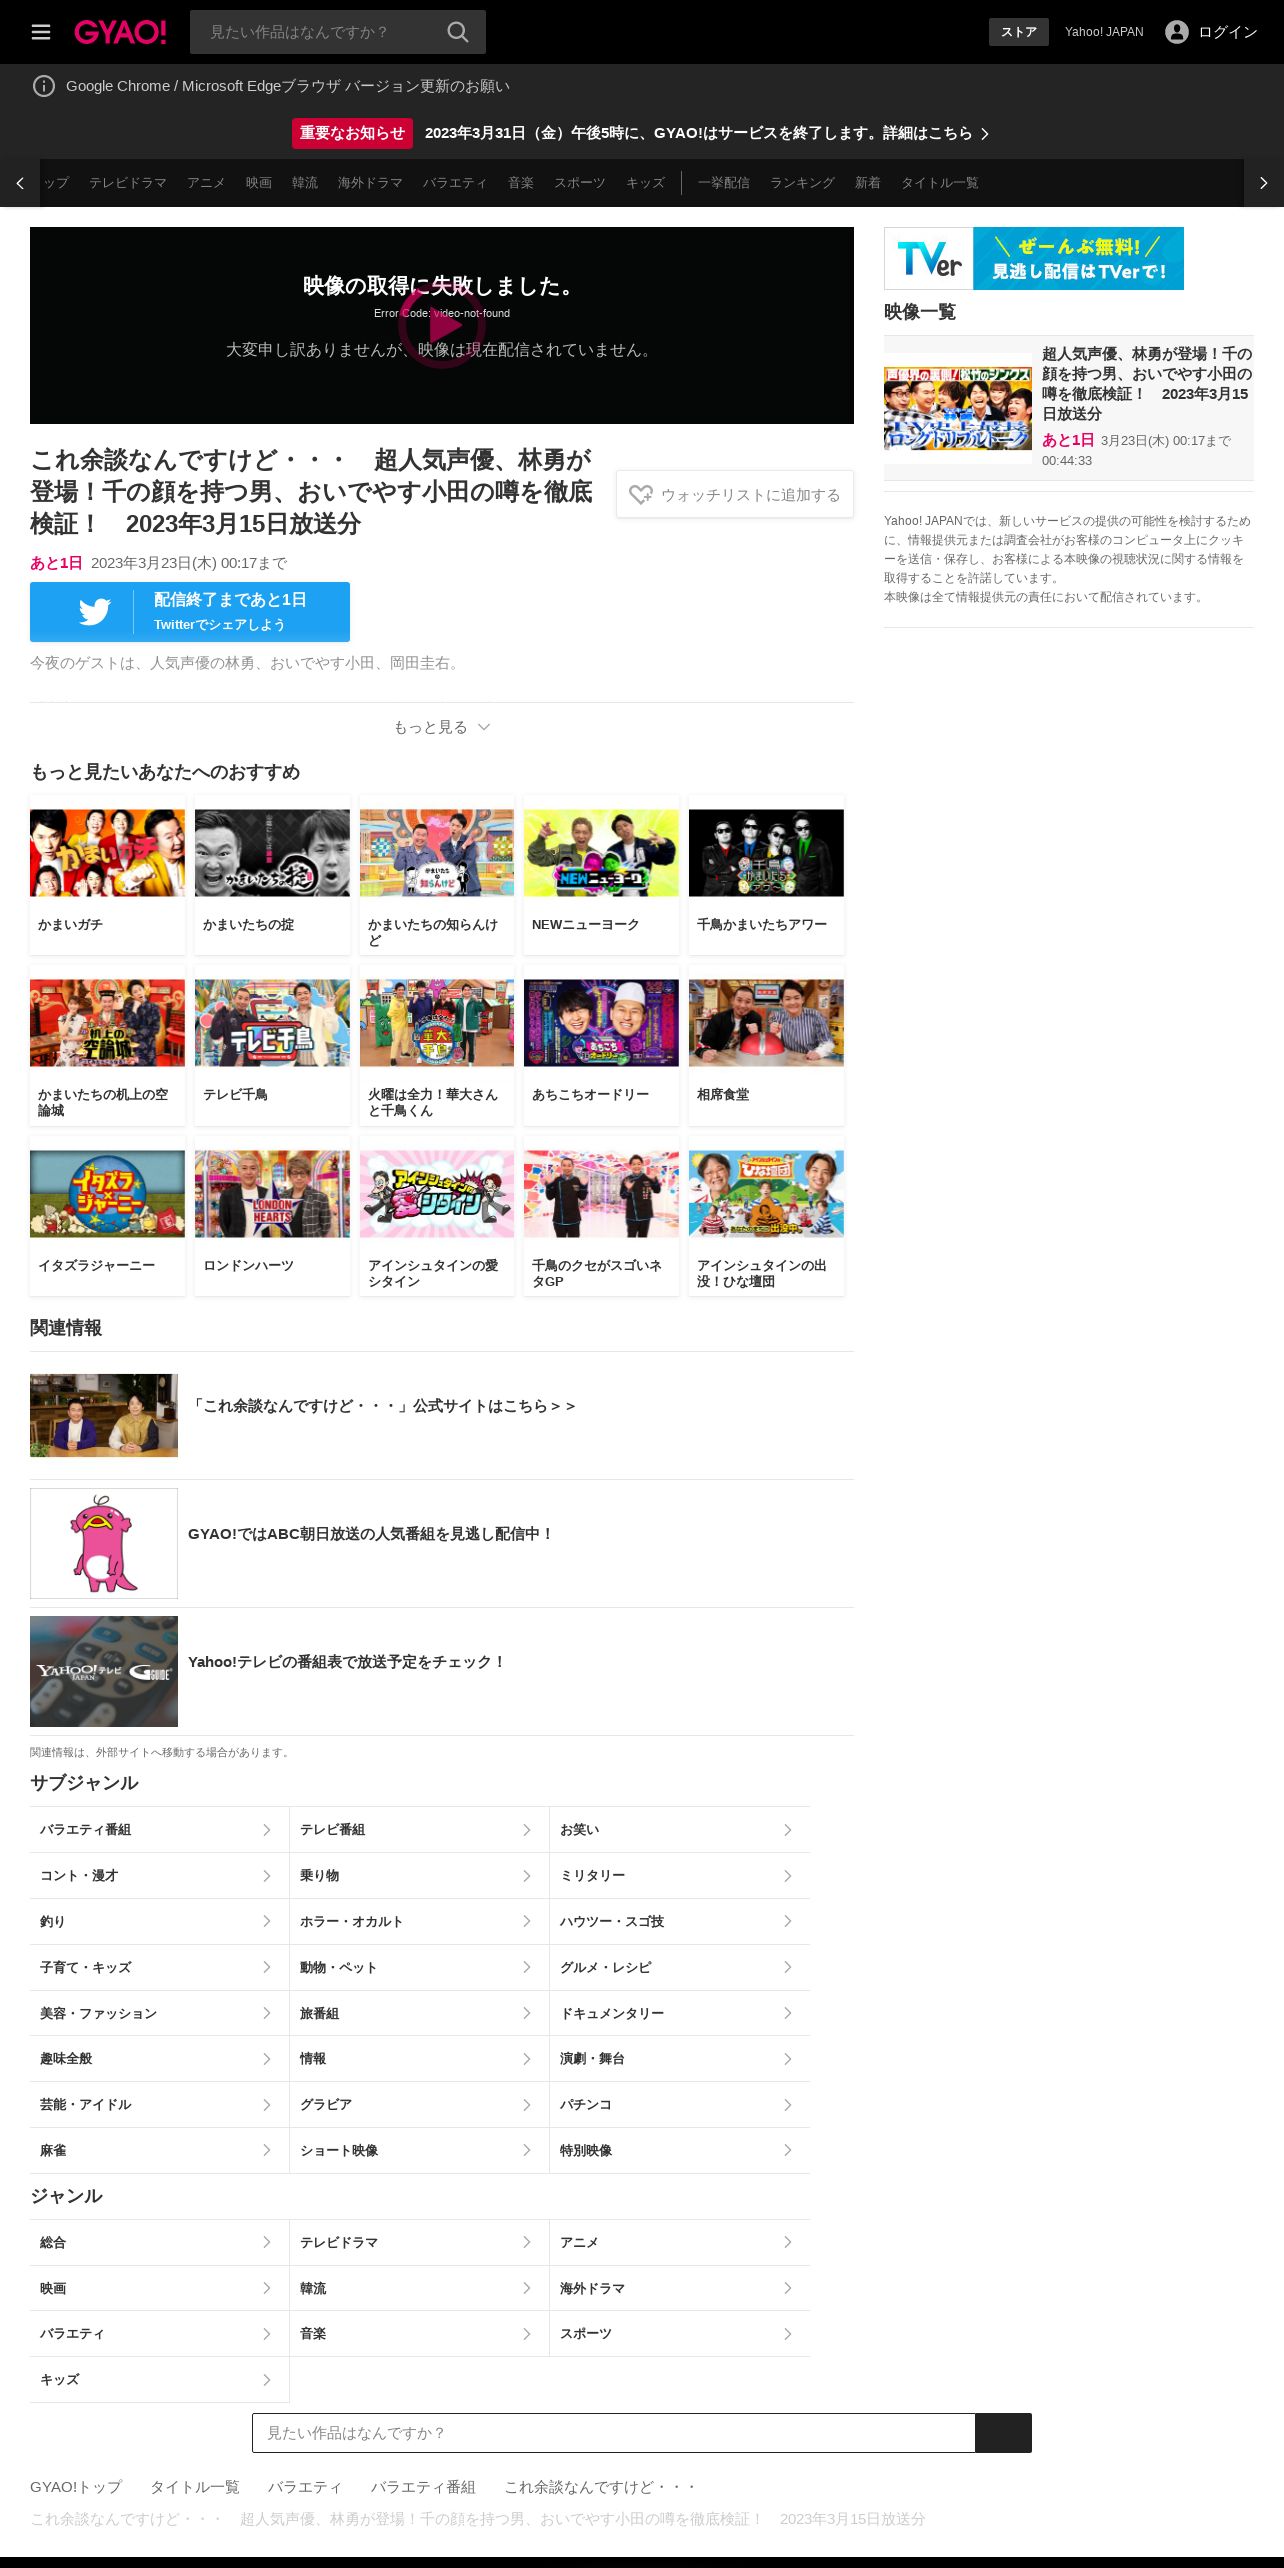Open イタズラジャーニー thumbnail
1284x2568 pixels.
coord(107,1194)
